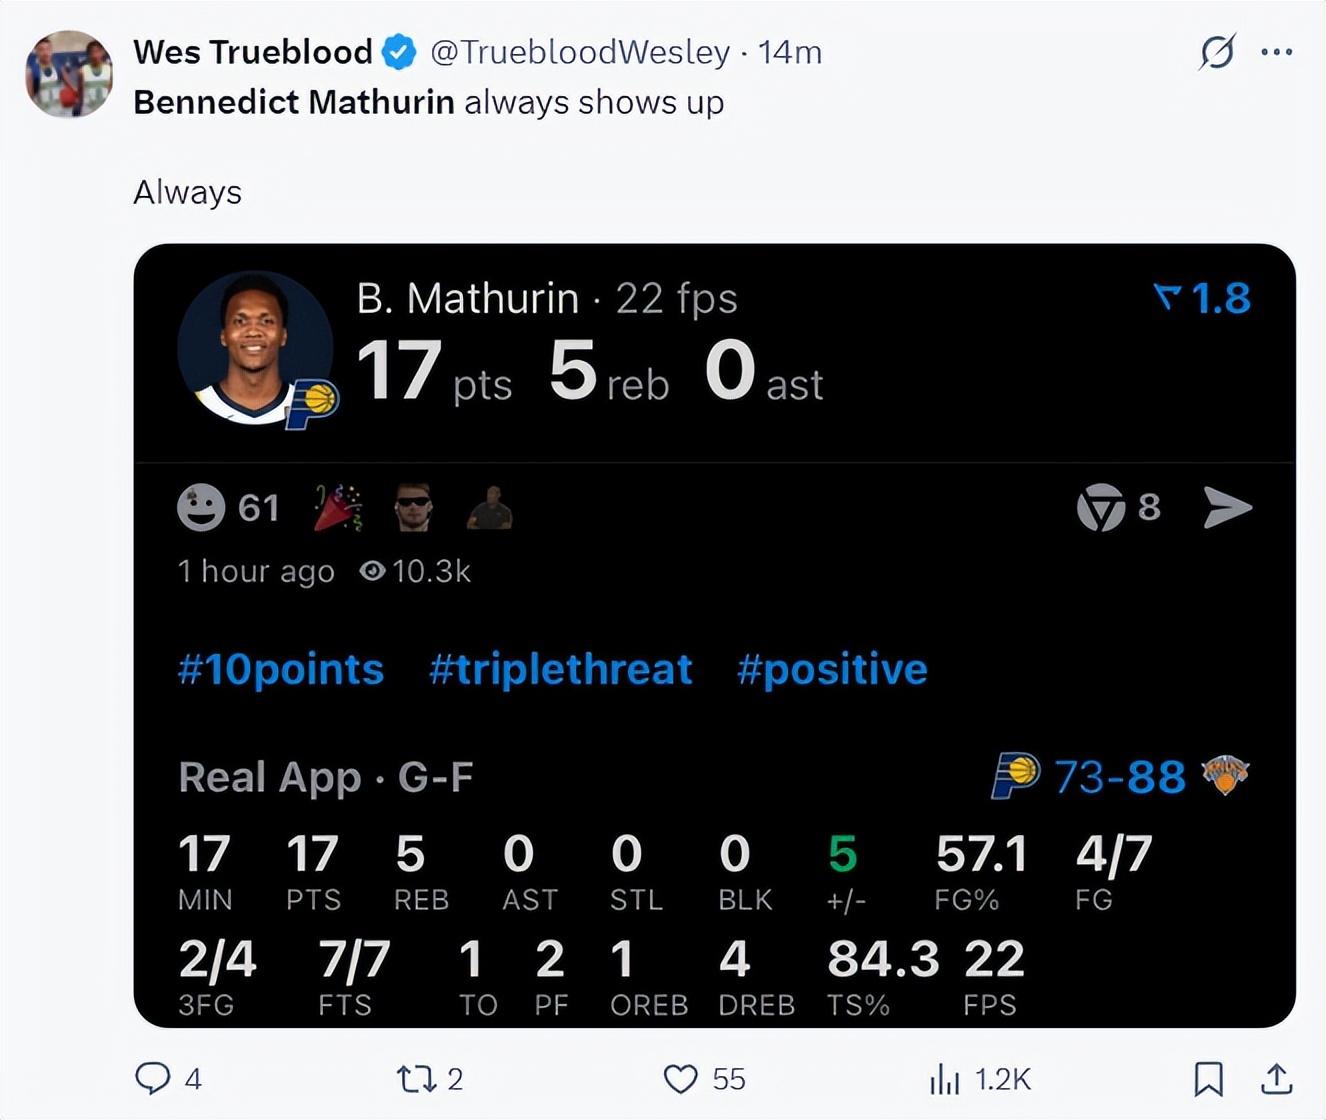Select the #positive hashtag
1326x1120 pixels.
[x=832, y=669]
